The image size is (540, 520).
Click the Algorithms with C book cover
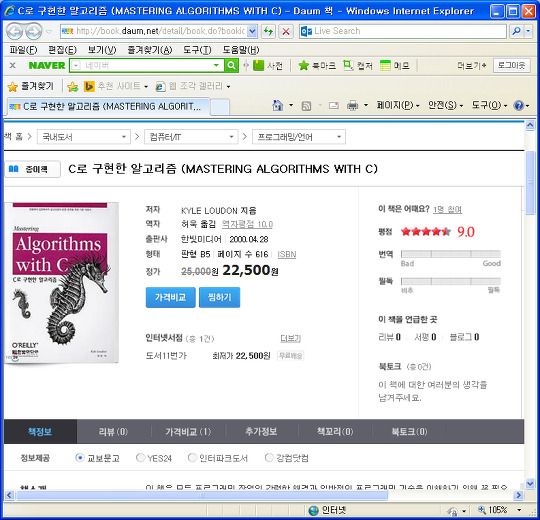coord(61,283)
